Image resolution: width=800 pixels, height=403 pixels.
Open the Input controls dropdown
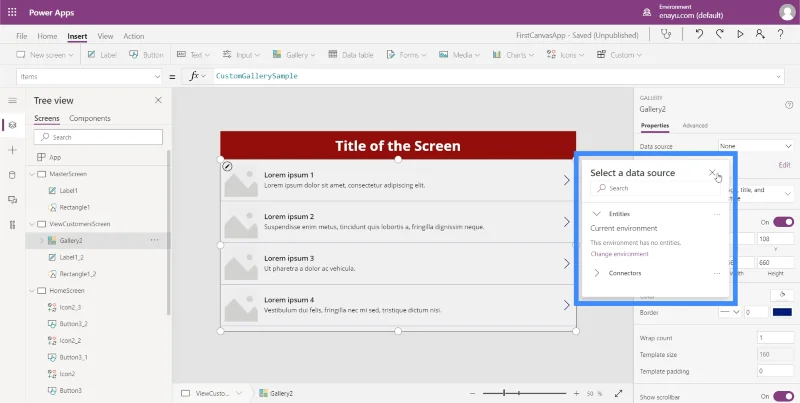pos(241,55)
